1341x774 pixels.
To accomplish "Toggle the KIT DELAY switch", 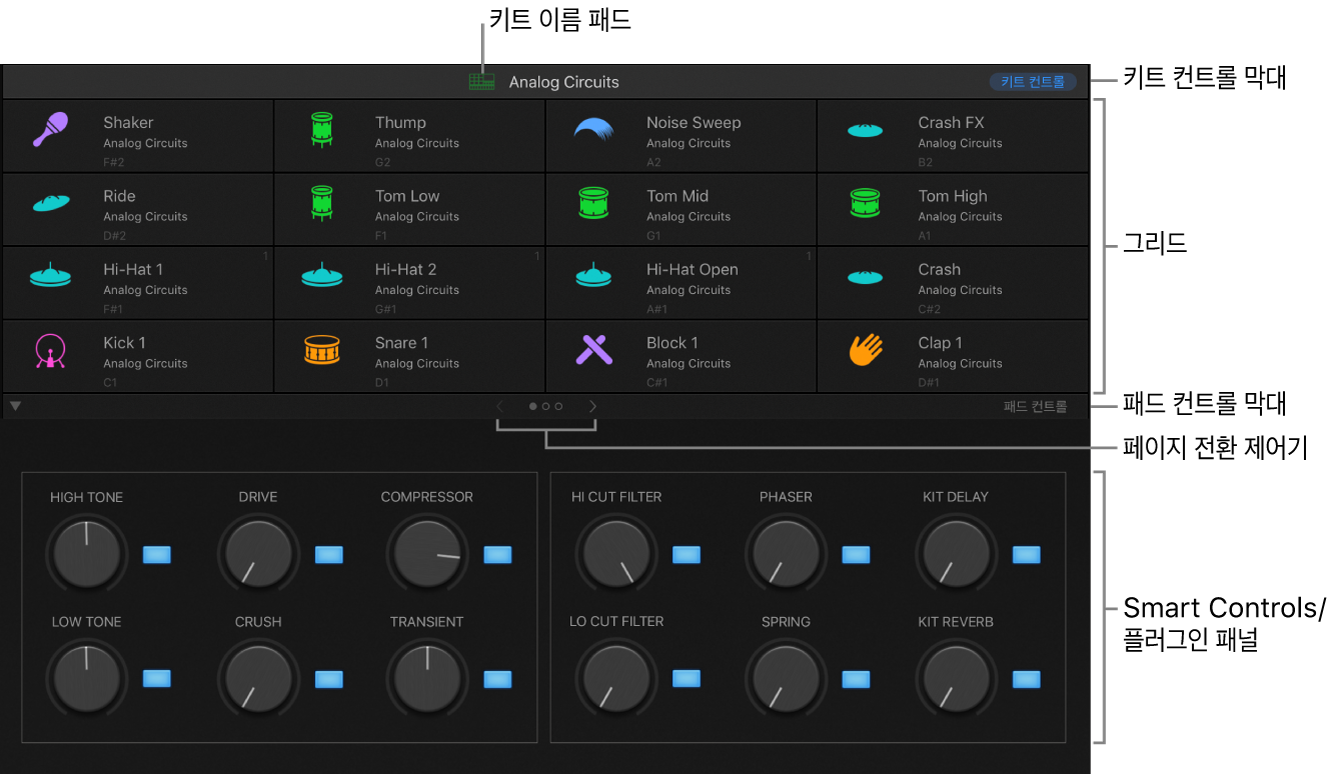I will 1025,554.
